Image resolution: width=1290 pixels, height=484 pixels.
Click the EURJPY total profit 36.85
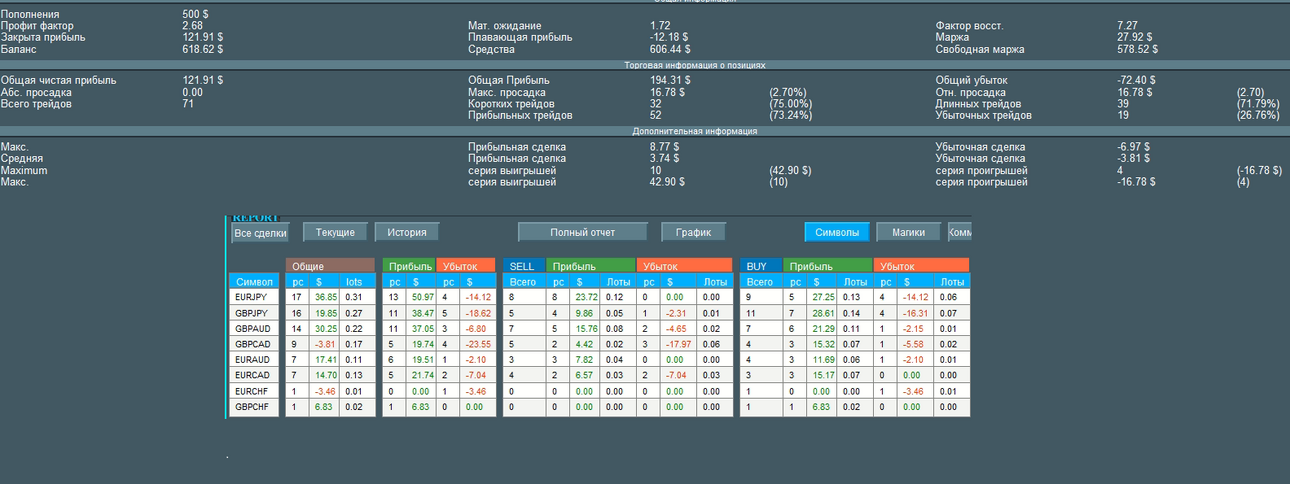[326, 297]
